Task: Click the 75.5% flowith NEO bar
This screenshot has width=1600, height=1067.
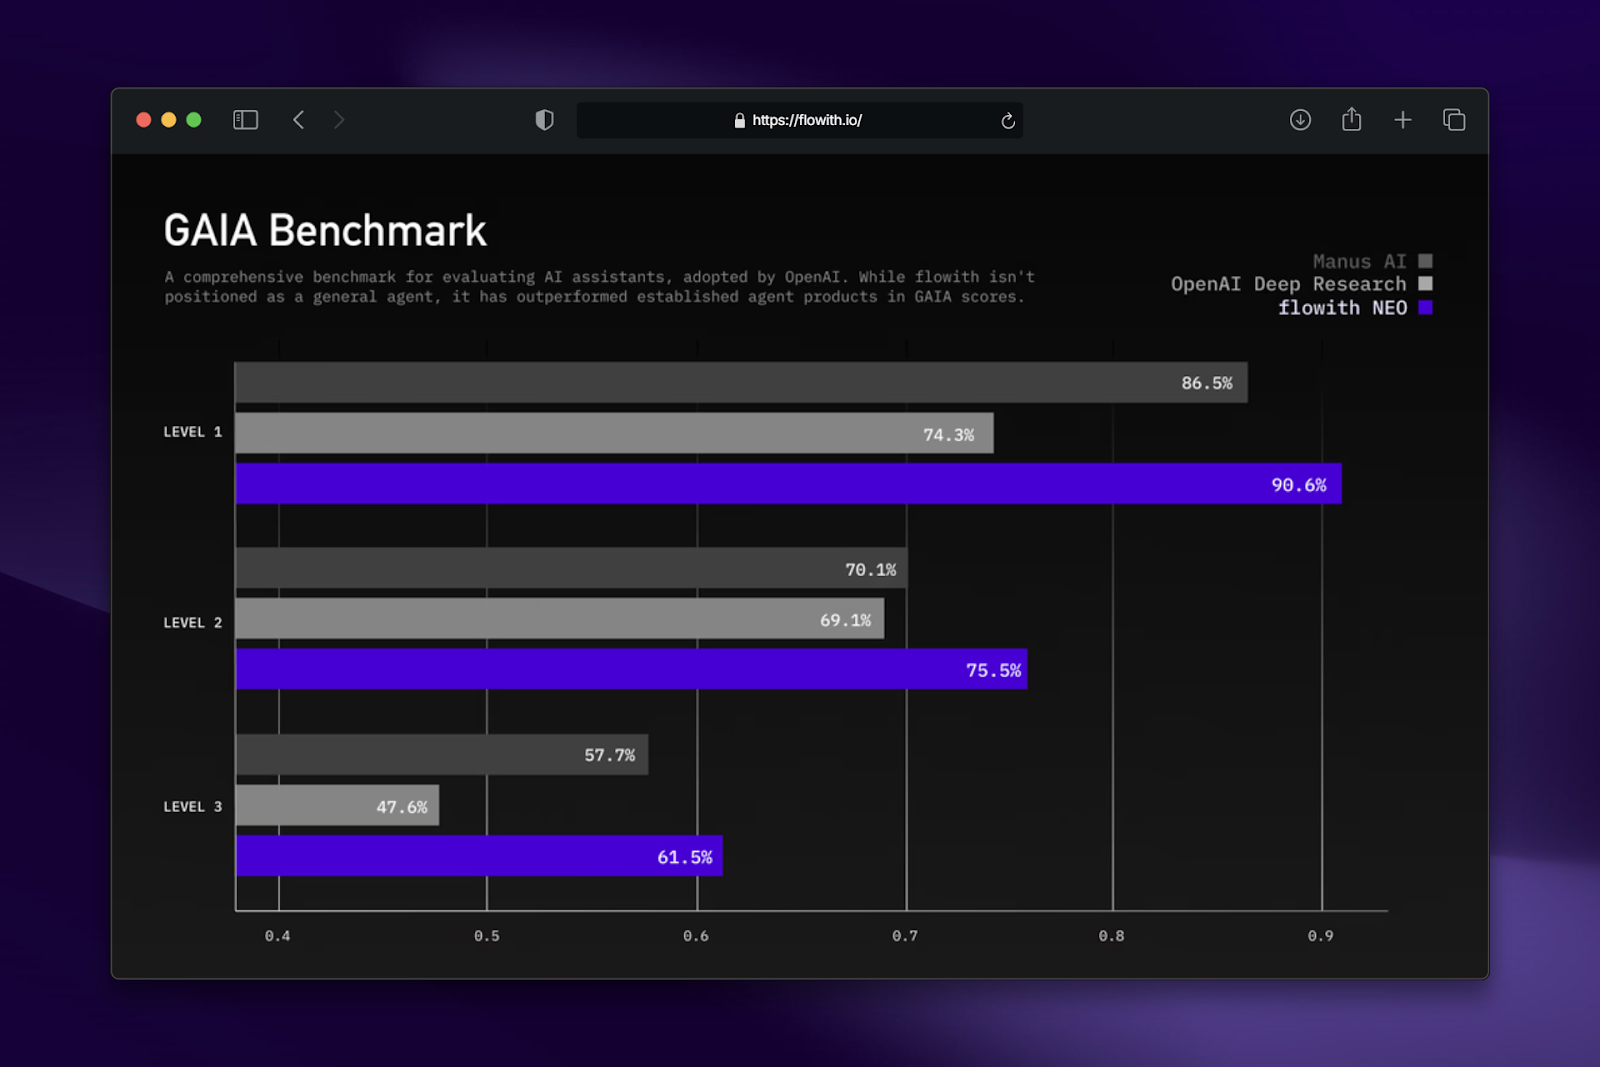Action: click(631, 669)
